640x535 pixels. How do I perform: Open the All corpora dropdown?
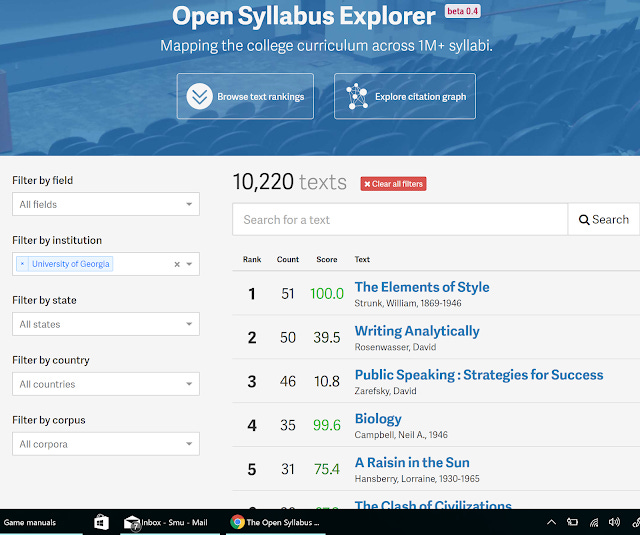pos(106,444)
